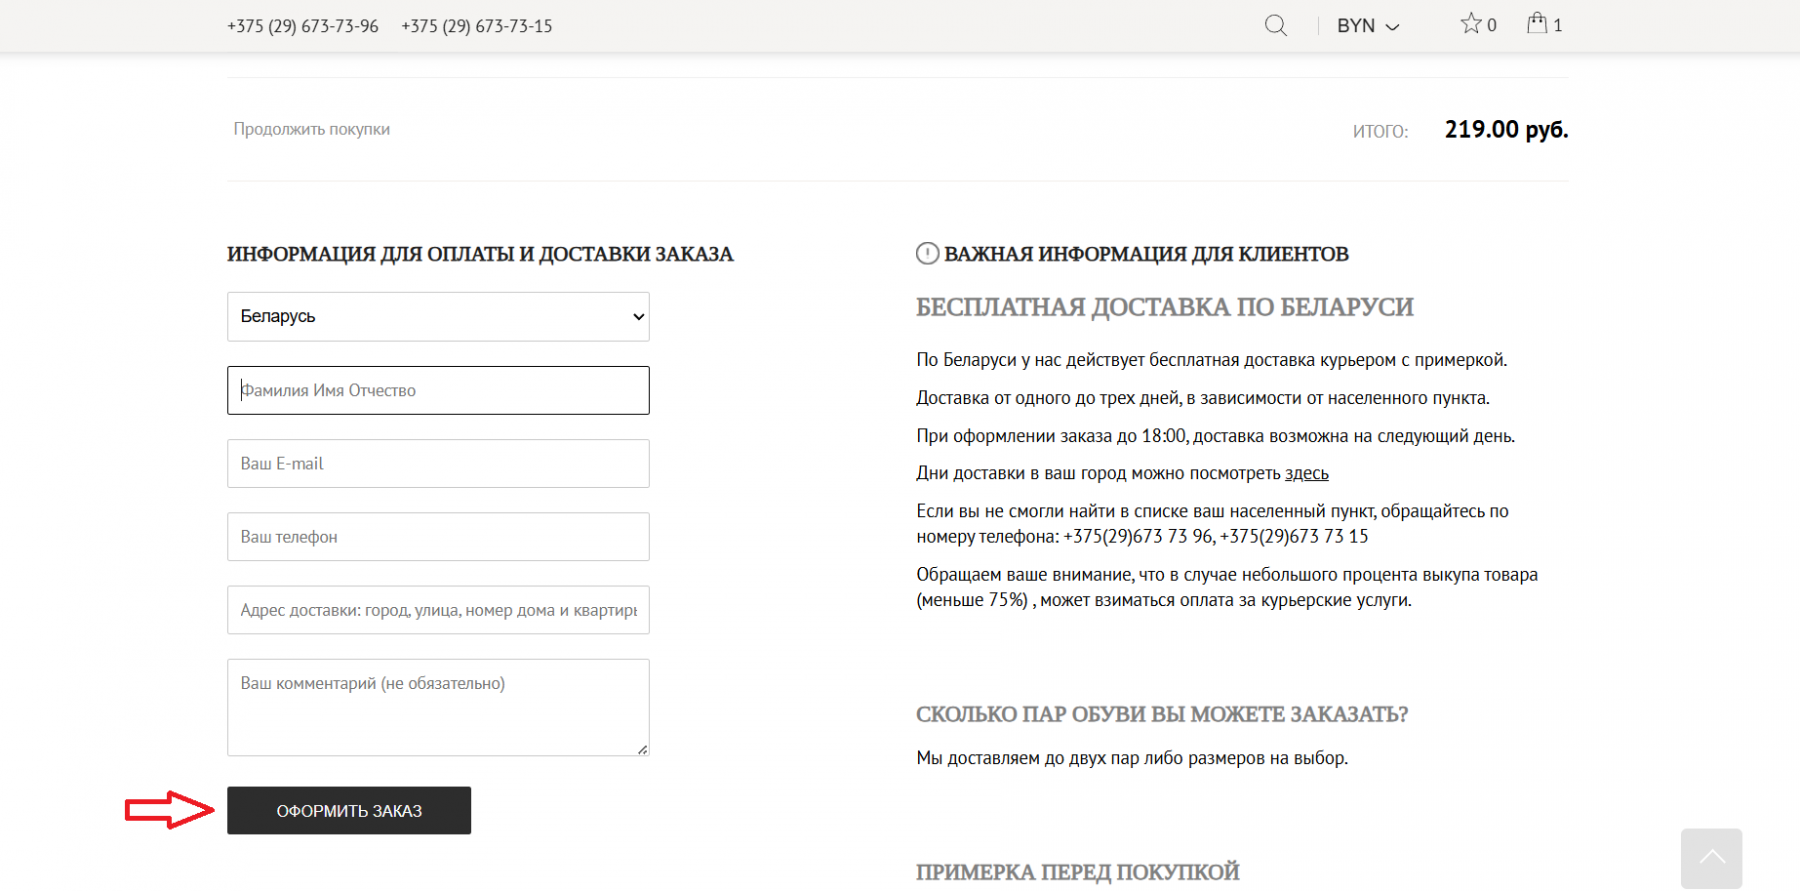The image size is (1800, 891).
Task: Click the +375 (29) 673-73-15 header number
Action: (x=477, y=26)
